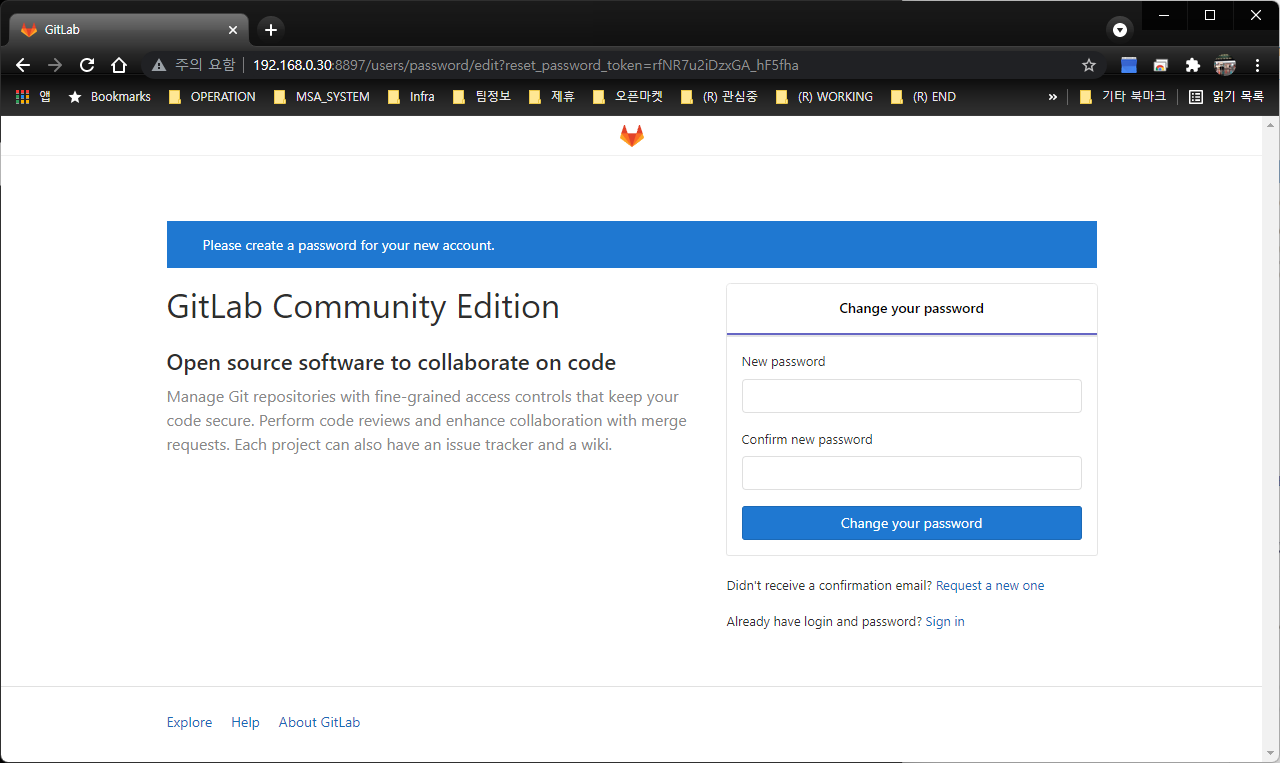Screen dimensions: 1280x763
Task: Open the Help footer link
Action: point(245,723)
